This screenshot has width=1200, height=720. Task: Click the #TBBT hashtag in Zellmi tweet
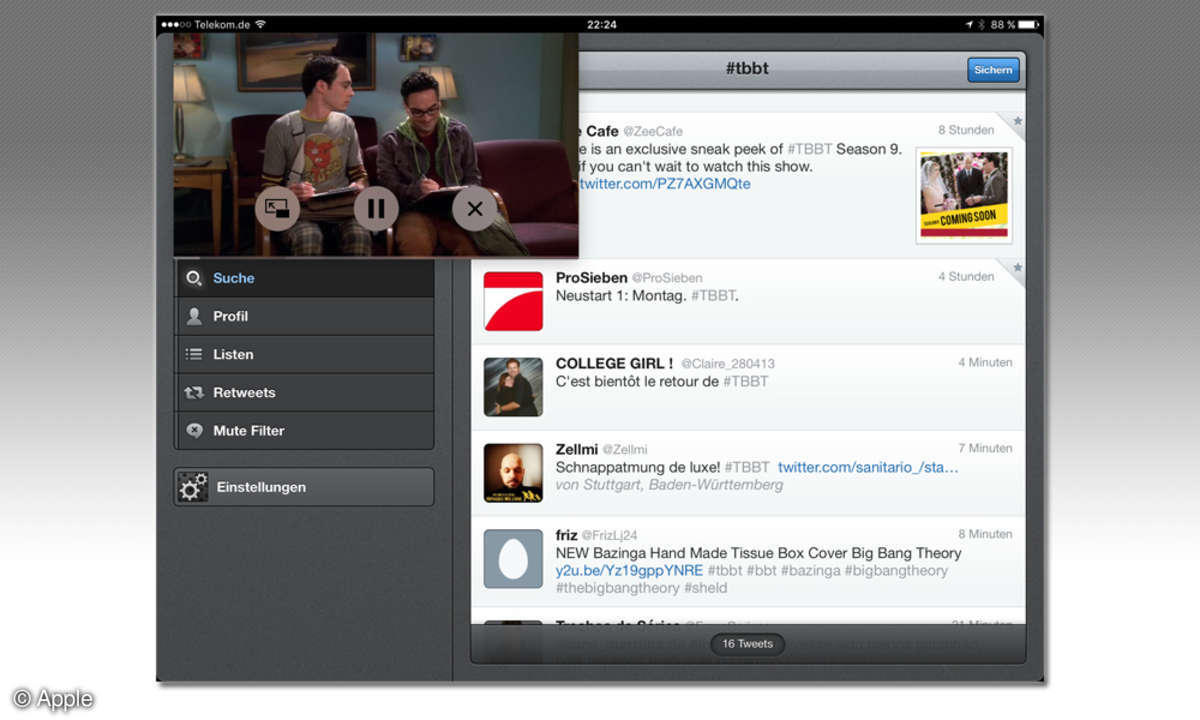(747, 467)
